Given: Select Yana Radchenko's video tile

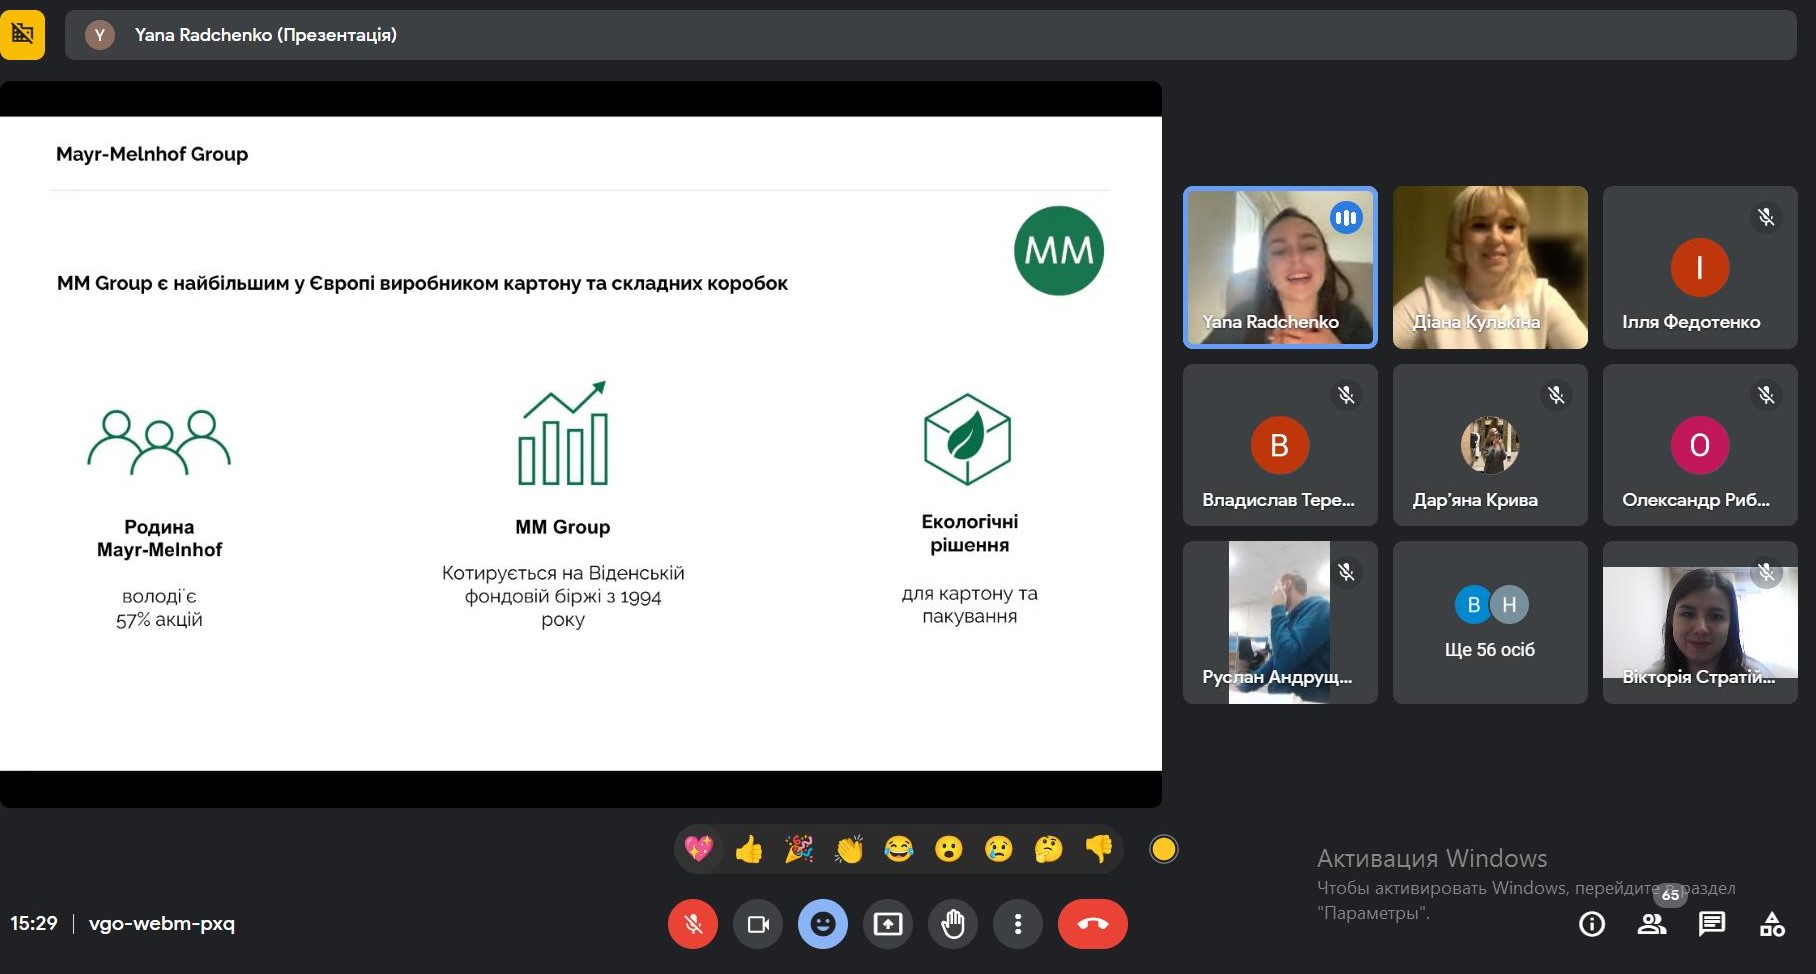Looking at the screenshot, I should tap(1279, 267).
